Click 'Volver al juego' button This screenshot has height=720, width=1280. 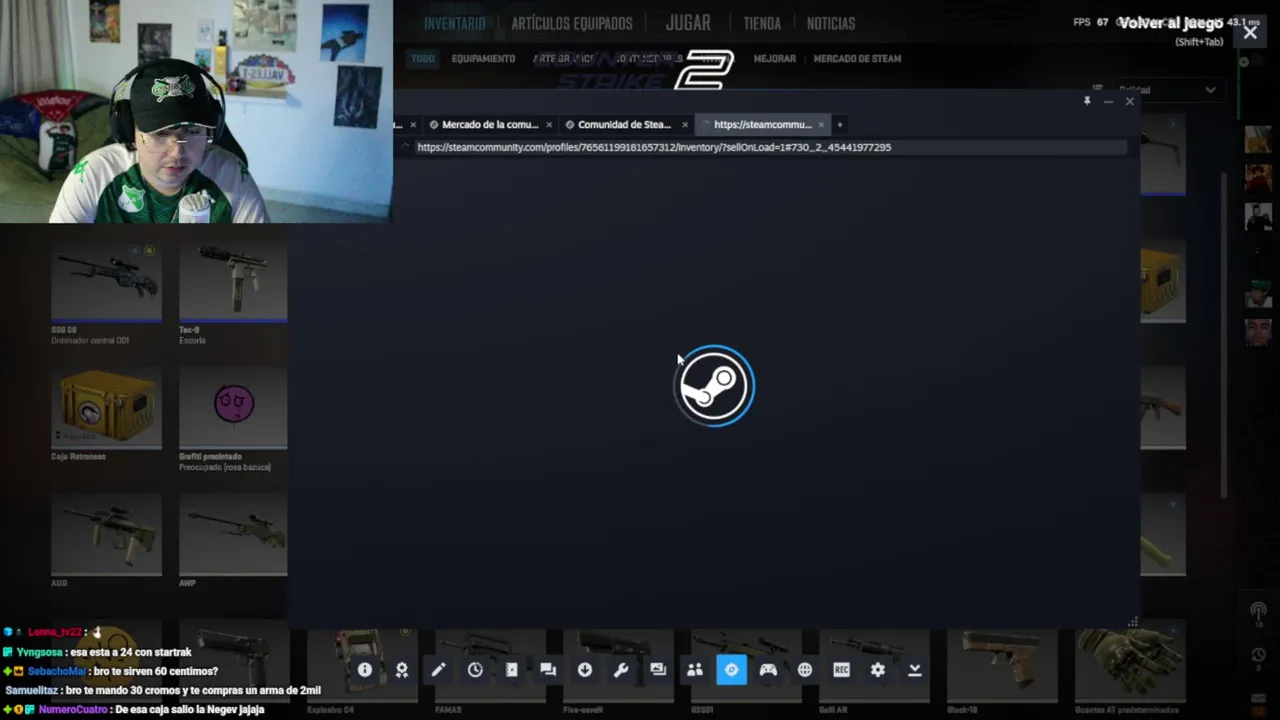point(1171,23)
